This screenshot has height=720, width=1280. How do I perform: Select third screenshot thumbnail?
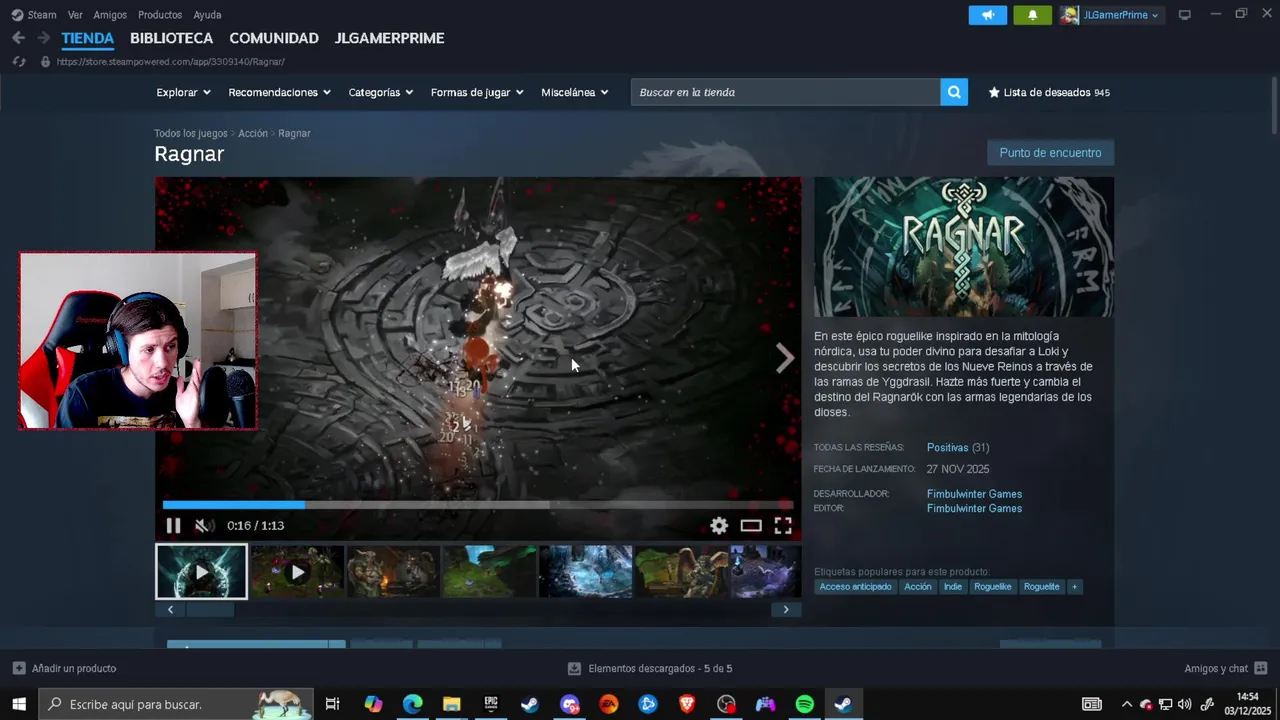click(x=393, y=571)
